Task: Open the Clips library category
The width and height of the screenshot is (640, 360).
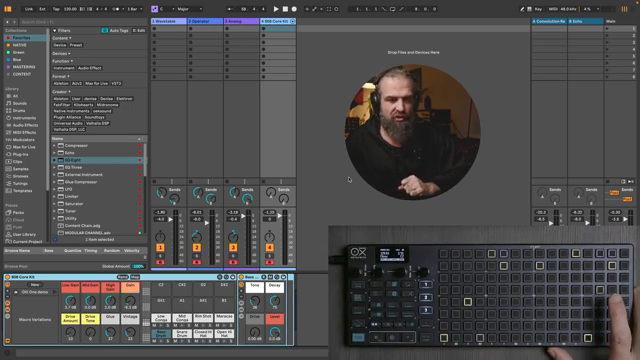Action: [18, 162]
